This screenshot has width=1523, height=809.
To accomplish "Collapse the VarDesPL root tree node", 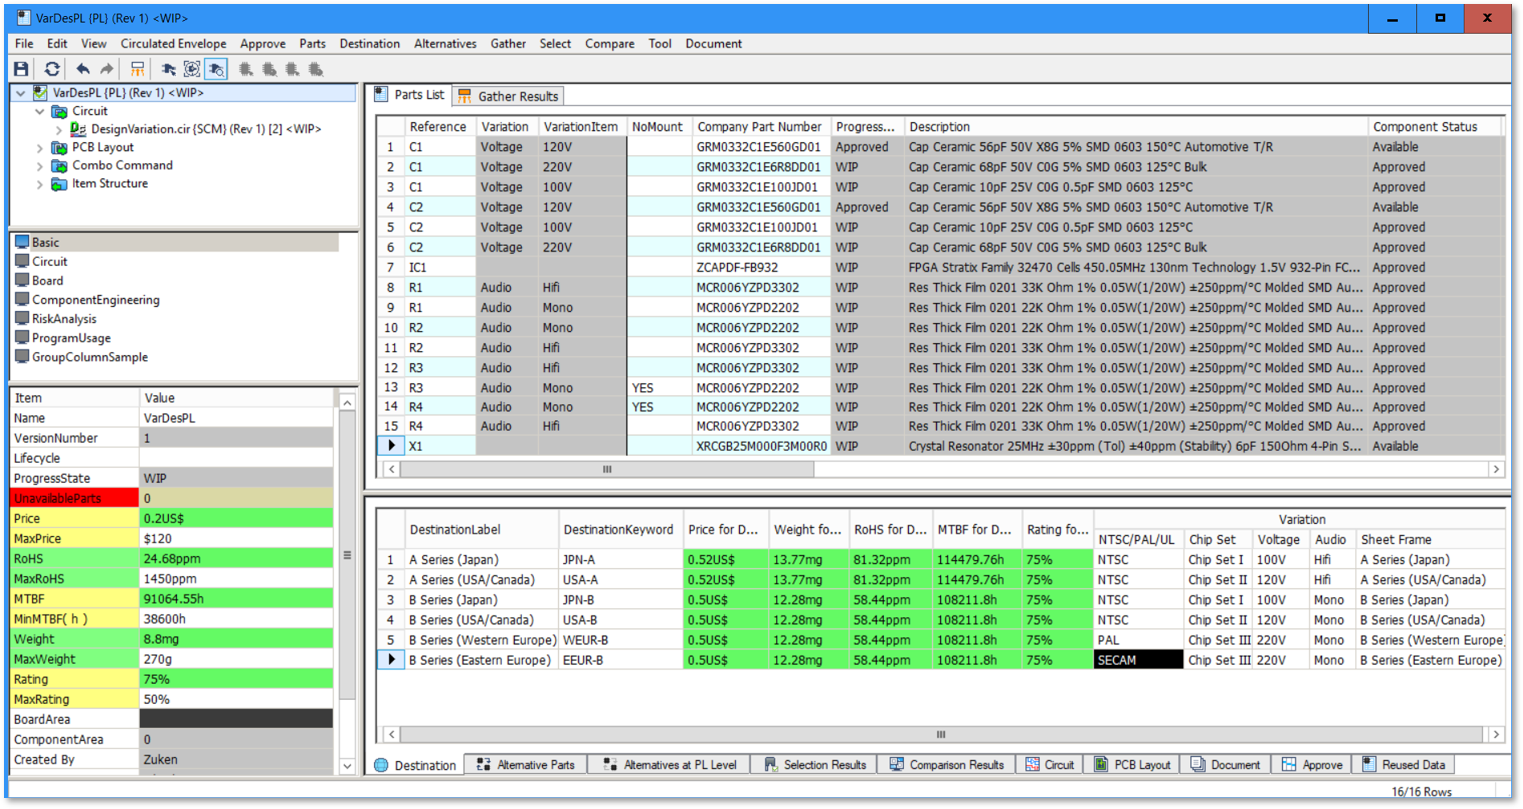I will (20, 91).
